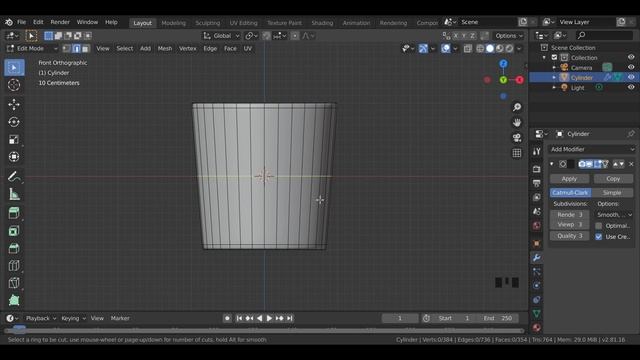The height and width of the screenshot is (360, 640).
Task: Select Catmull-Clark subdivision type
Action: click(x=570, y=193)
